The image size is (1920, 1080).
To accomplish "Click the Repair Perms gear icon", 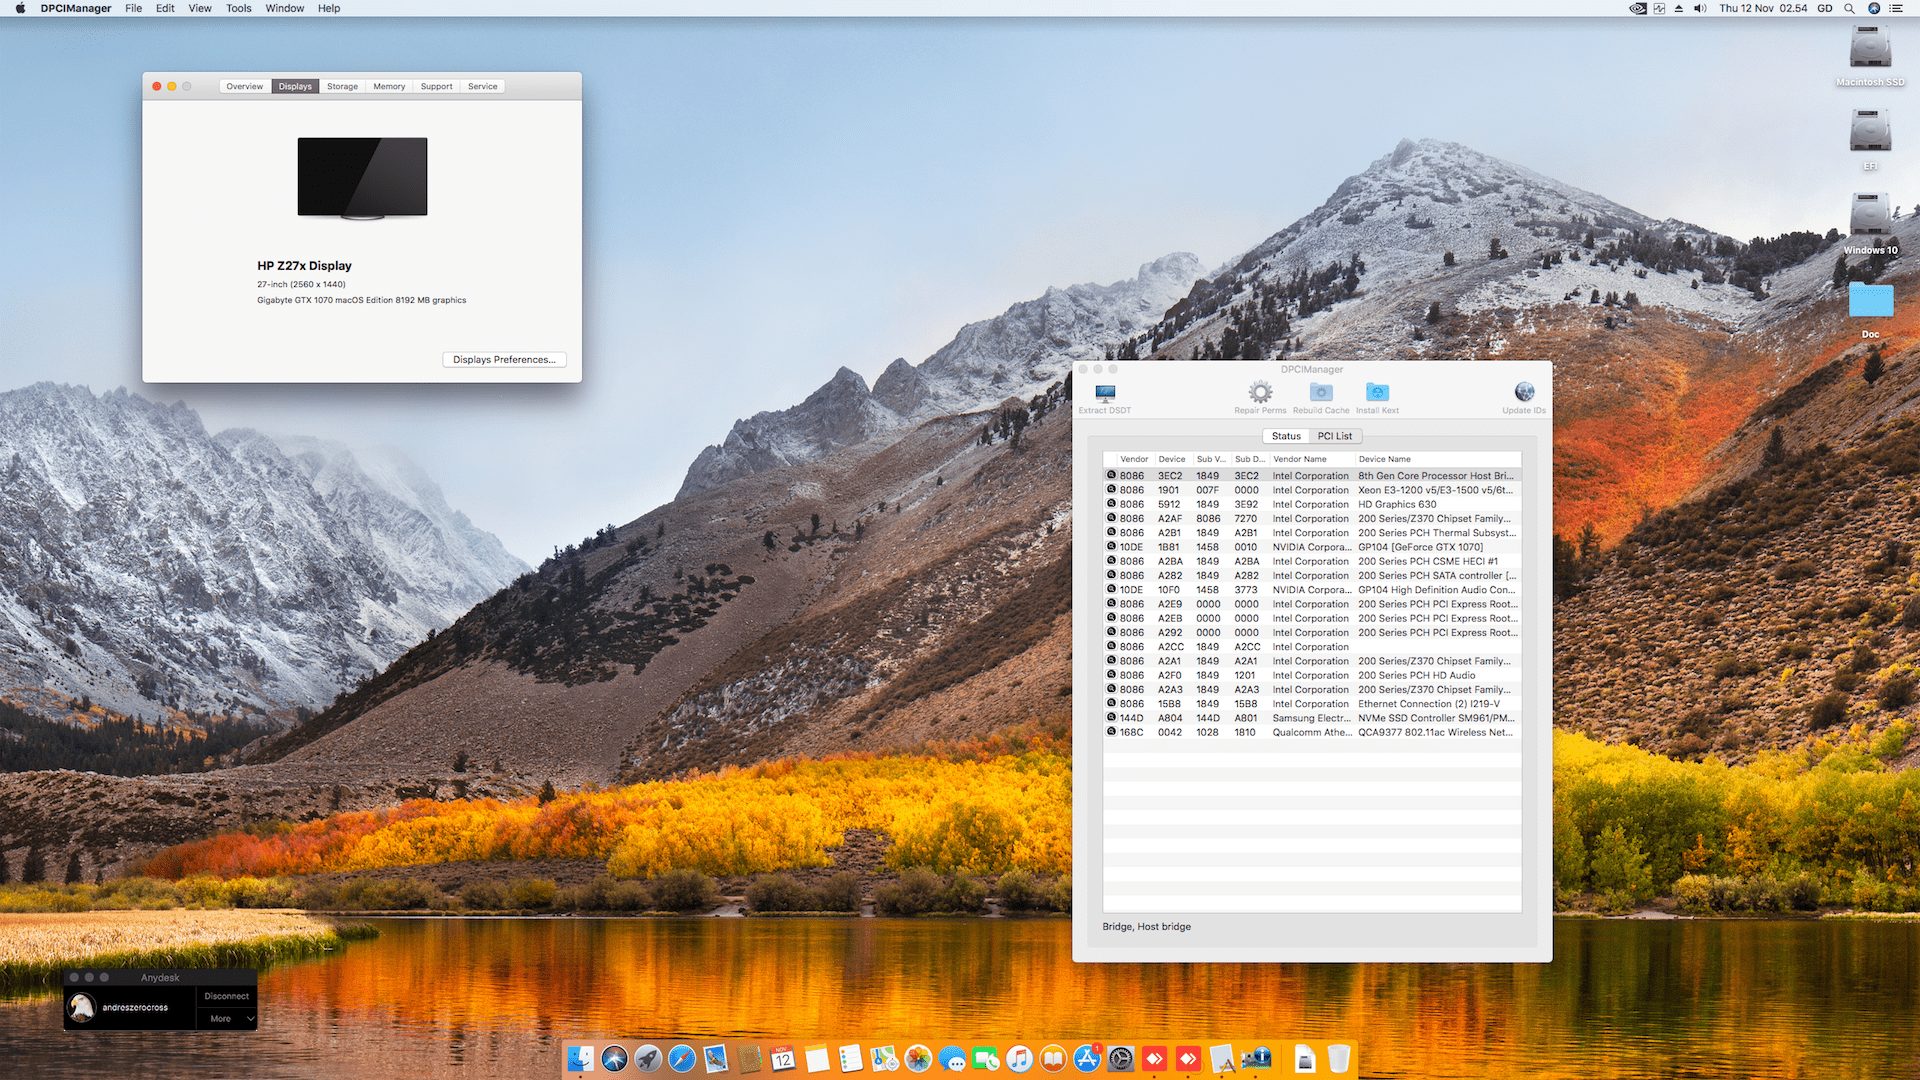I will pyautogui.click(x=1260, y=392).
